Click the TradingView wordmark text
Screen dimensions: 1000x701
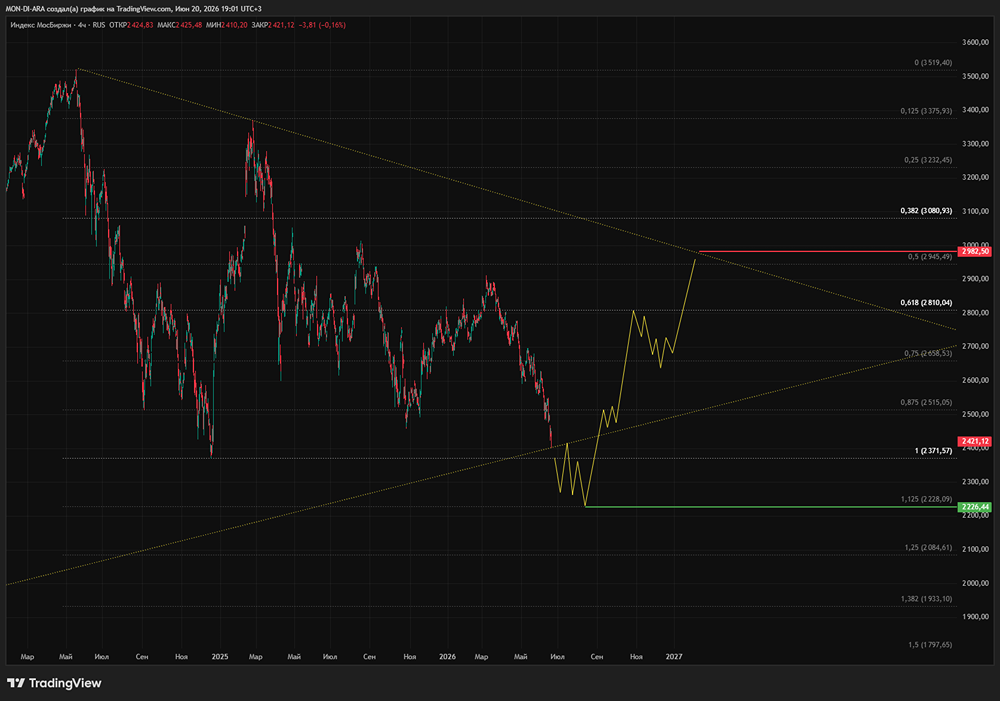(x=65, y=683)
